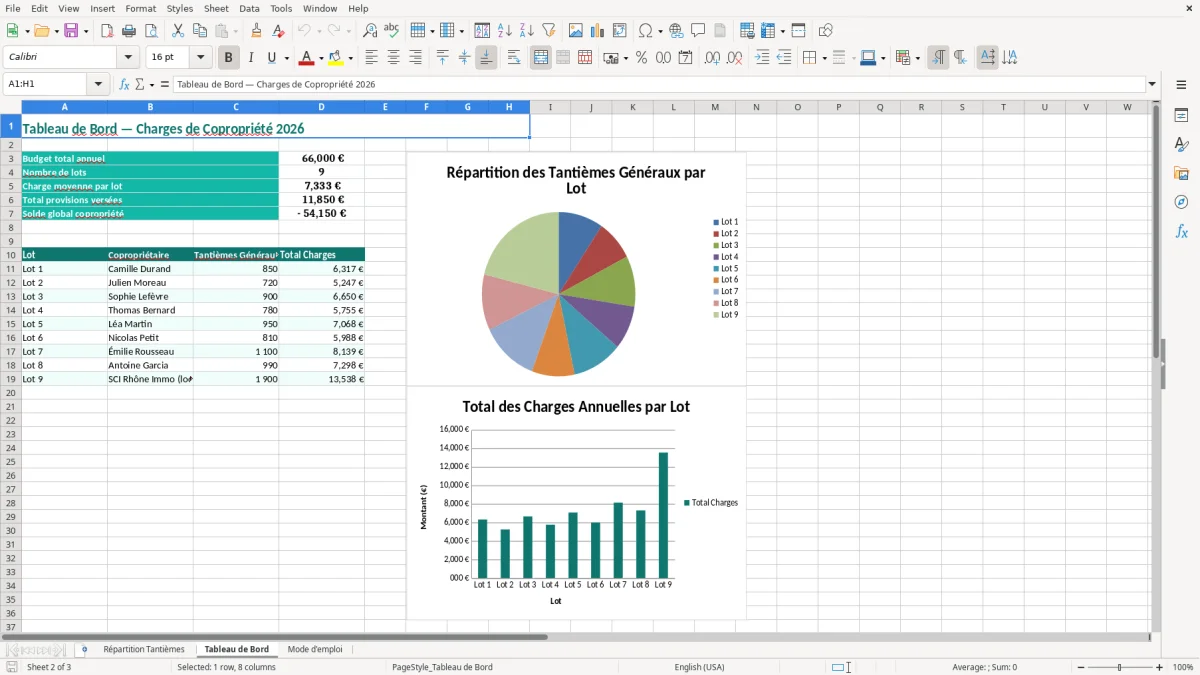This screenshot has height=675, width=1200.
Task: Toggle right-to-left text direction
Action: 960,58
